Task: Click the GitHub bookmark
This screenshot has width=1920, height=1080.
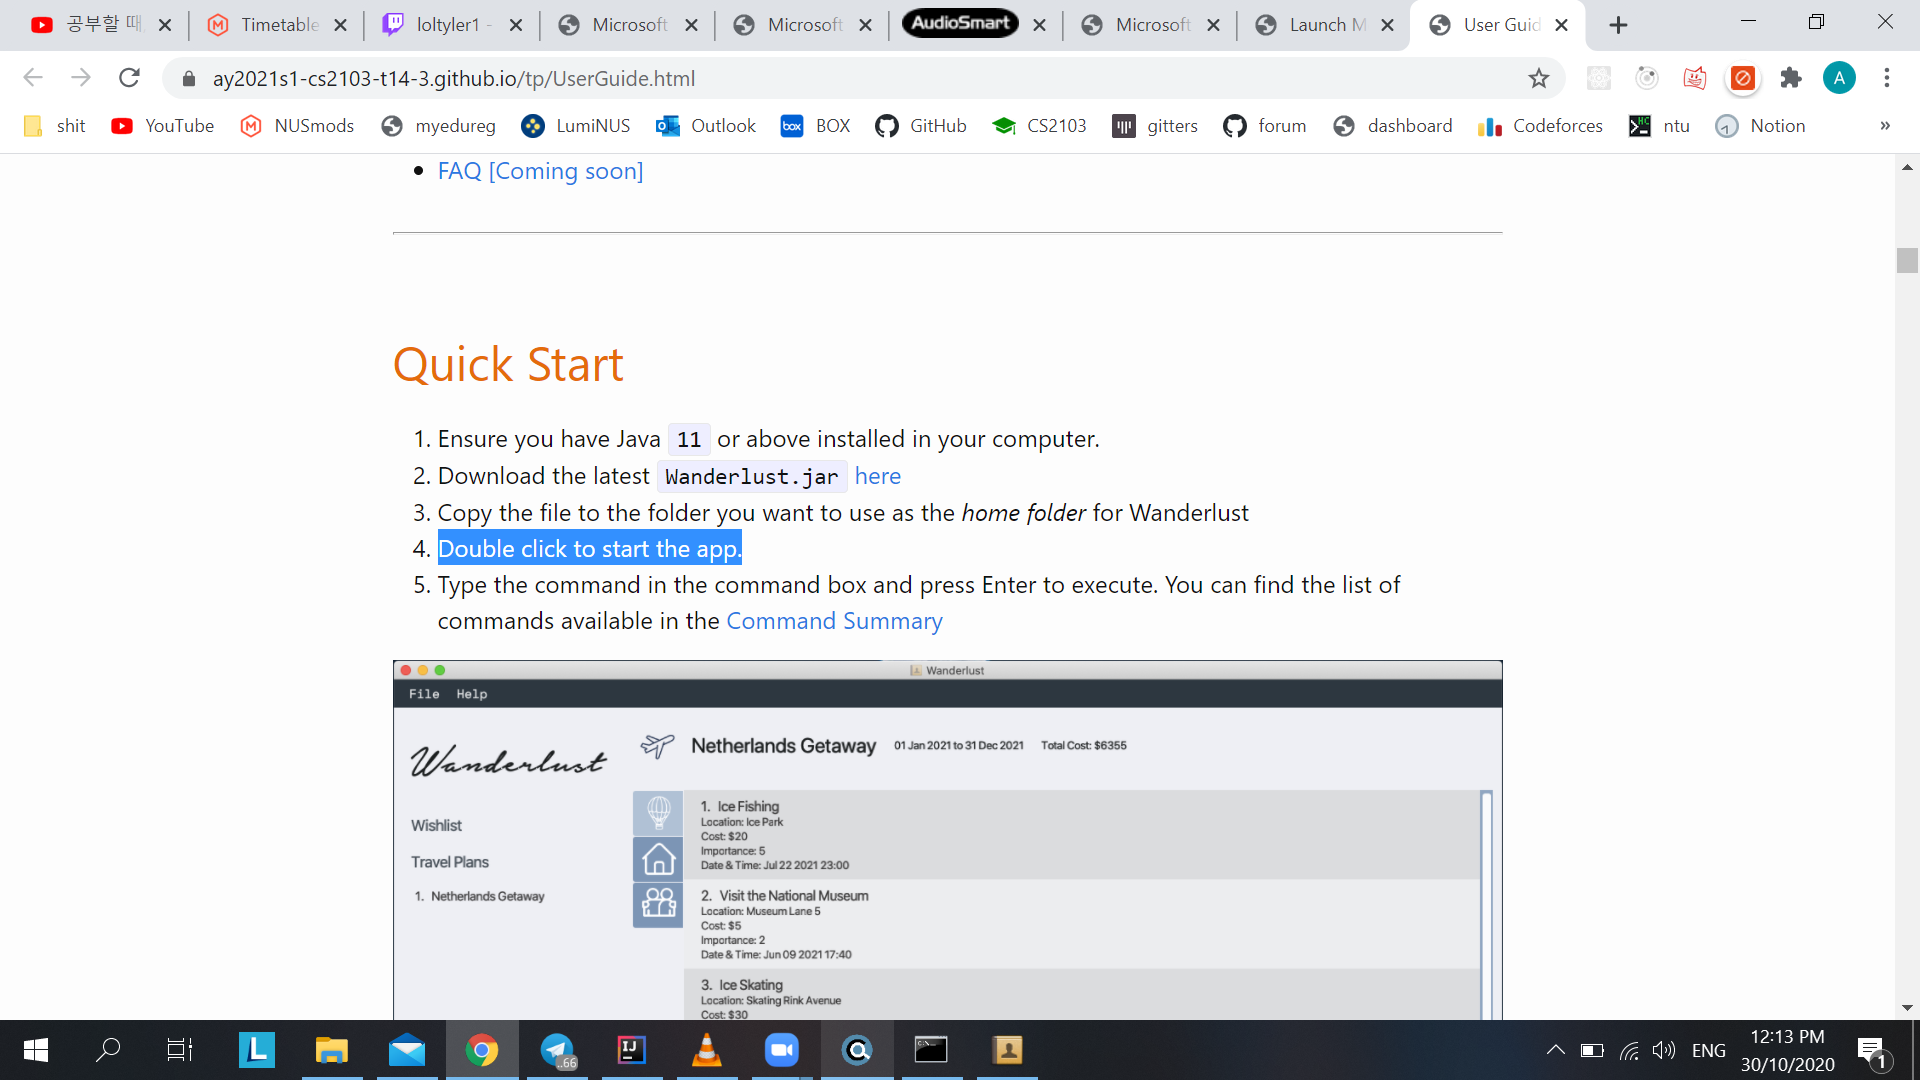Action: click(921, 126)
